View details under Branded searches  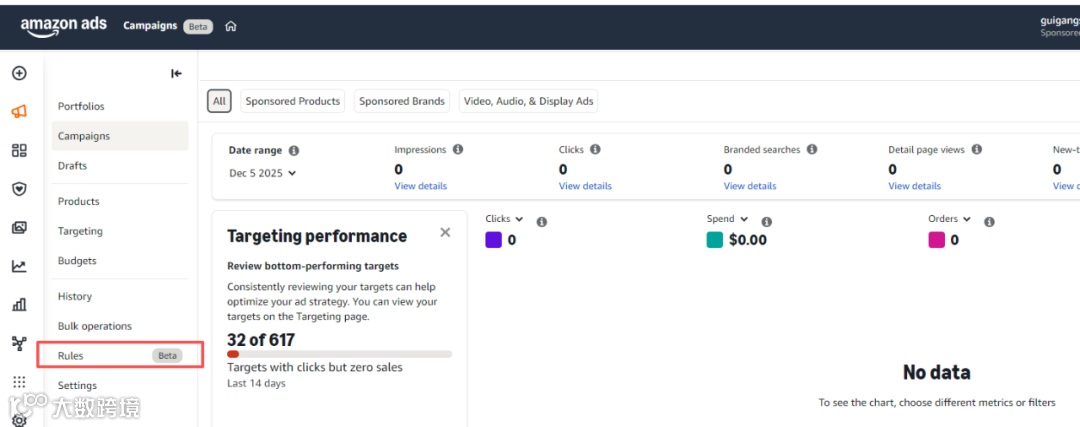(x=749, y=186)
